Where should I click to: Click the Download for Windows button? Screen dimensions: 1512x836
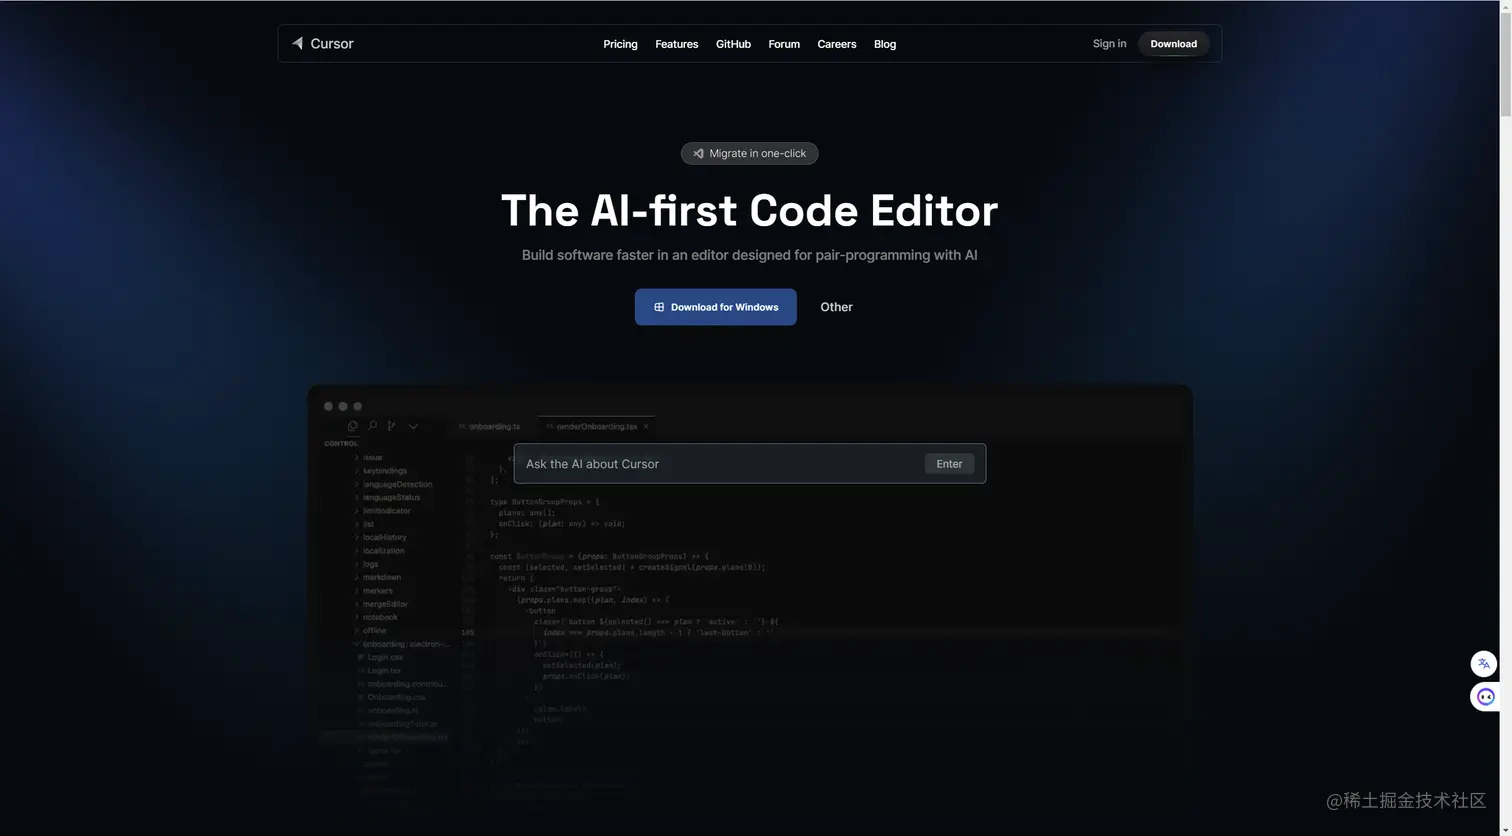[715, 307]
